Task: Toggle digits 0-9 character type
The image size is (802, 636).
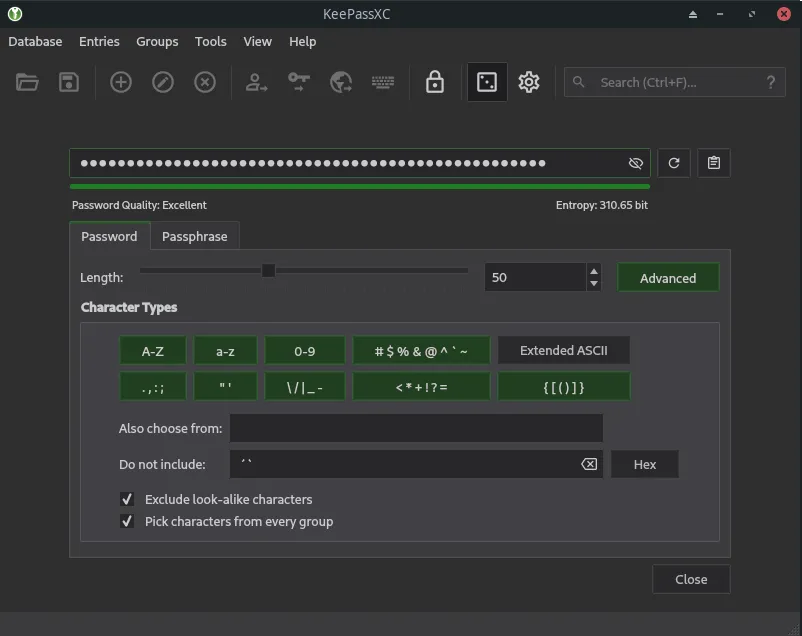Action: 304,351
